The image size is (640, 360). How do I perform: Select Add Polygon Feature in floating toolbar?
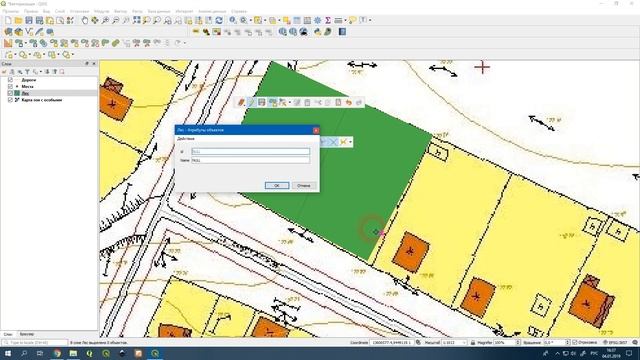click(272, 102)
